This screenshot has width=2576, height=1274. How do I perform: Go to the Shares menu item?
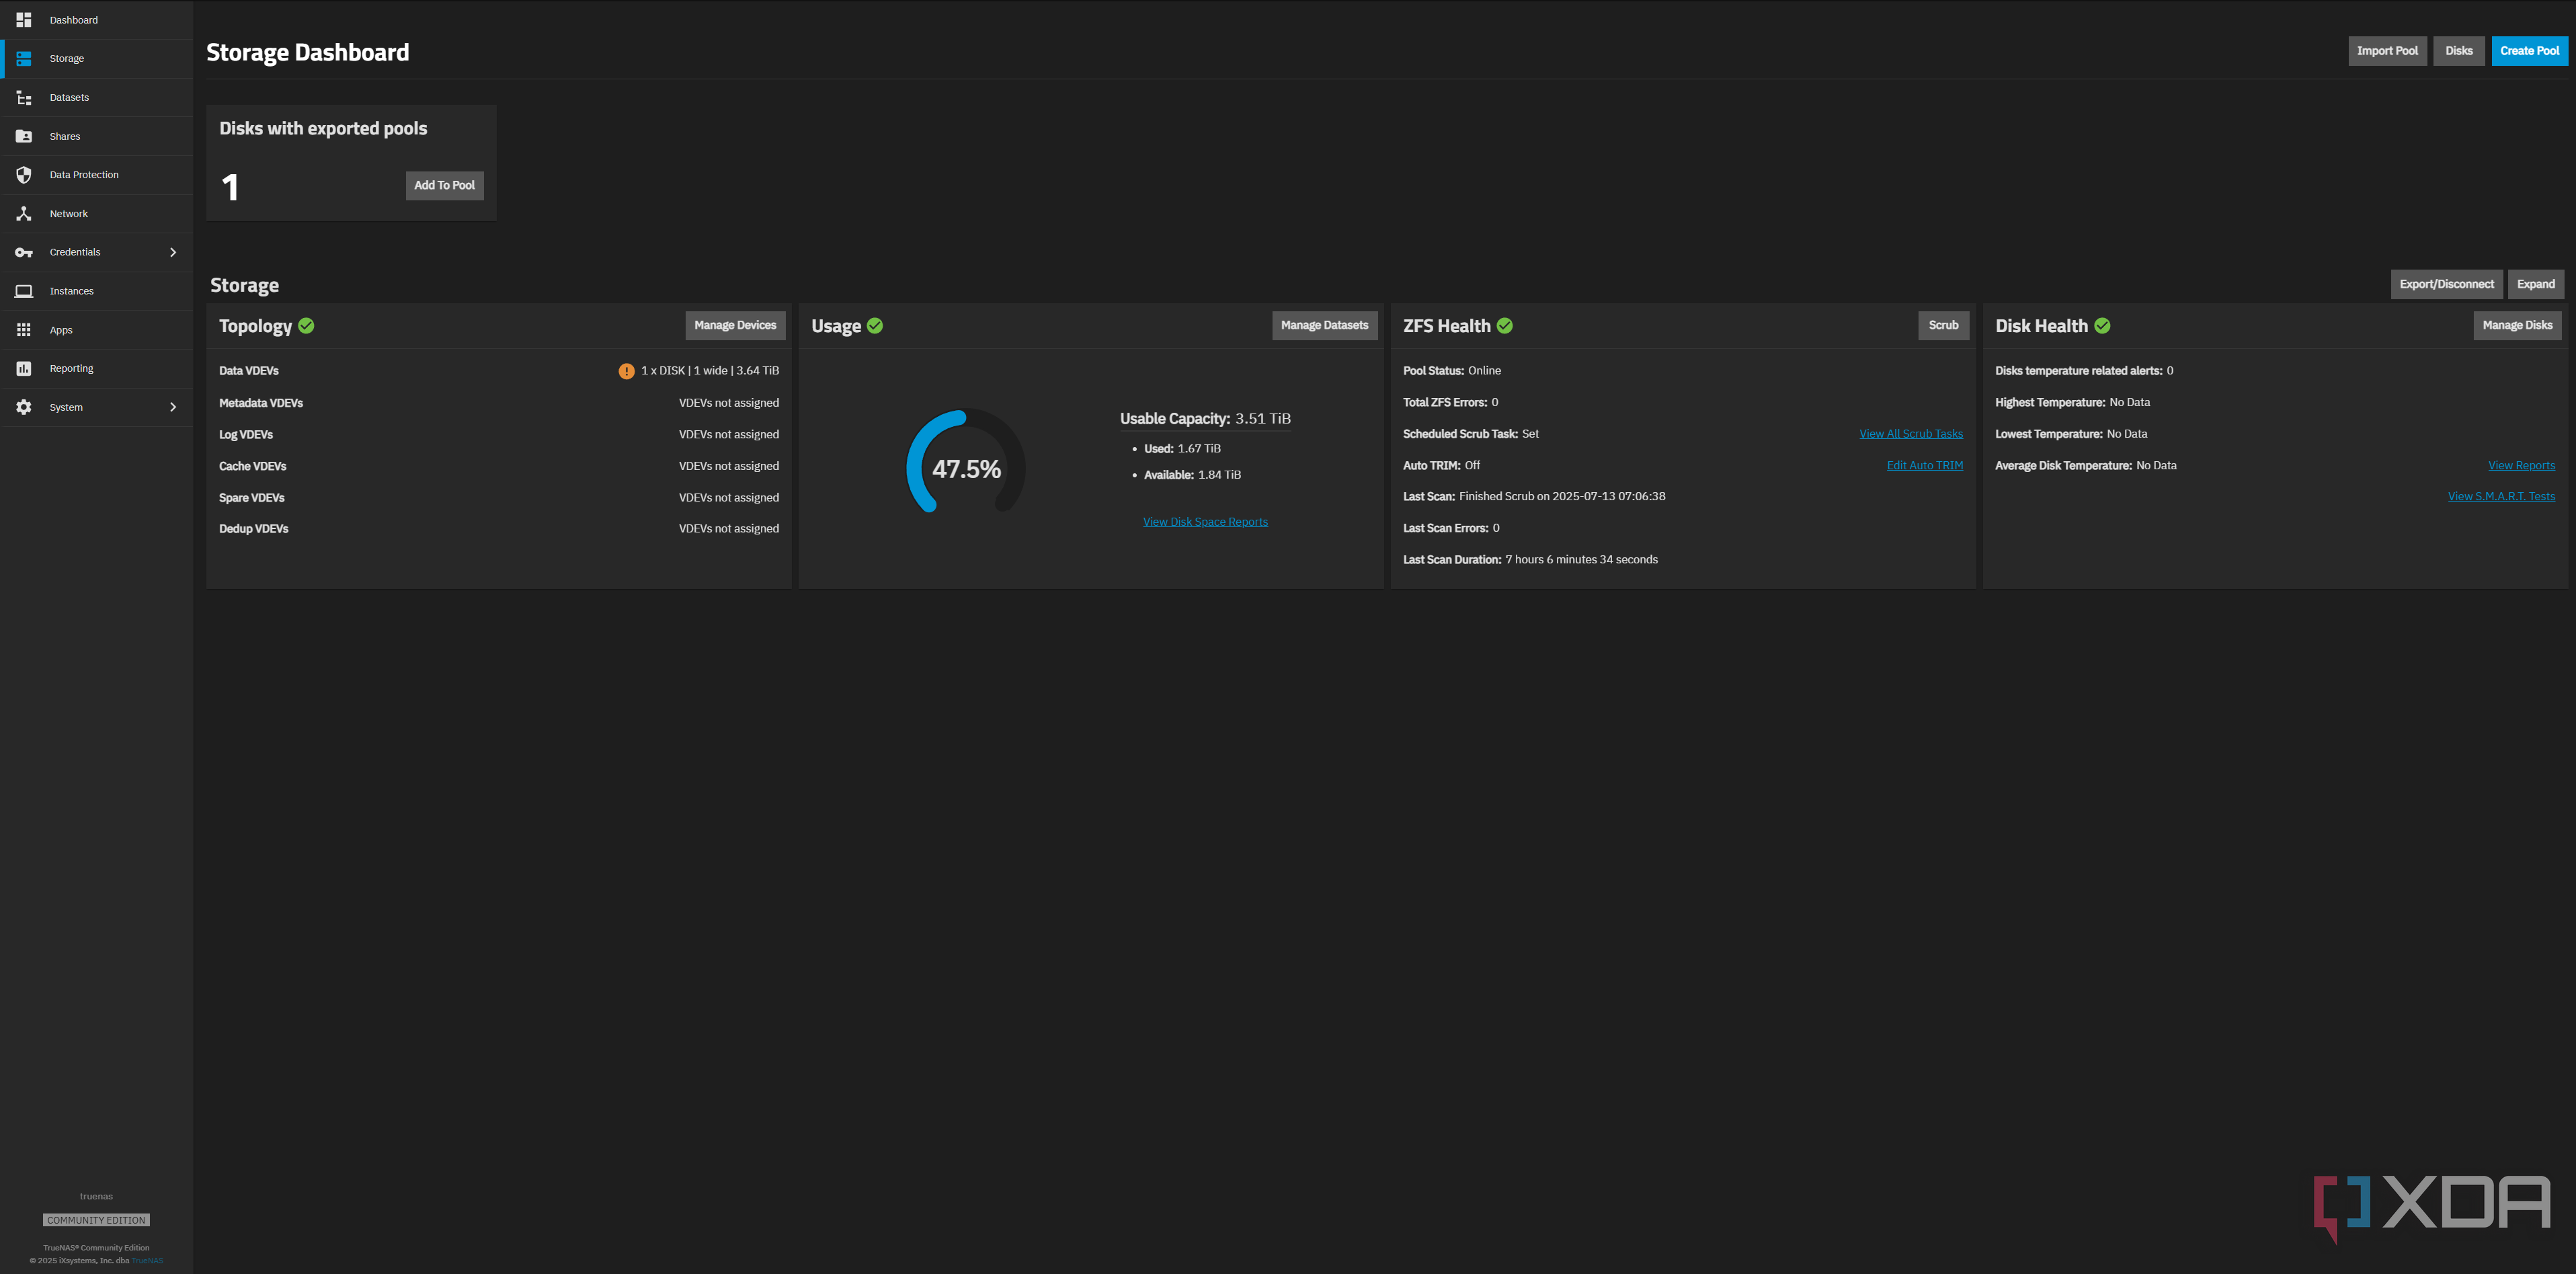pos(97,137)
